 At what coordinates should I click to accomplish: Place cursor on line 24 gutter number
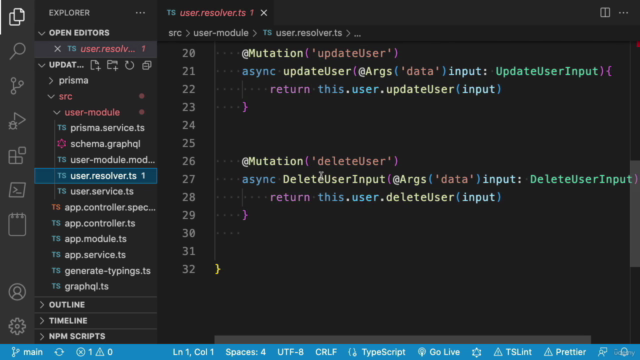pos(189,125)
